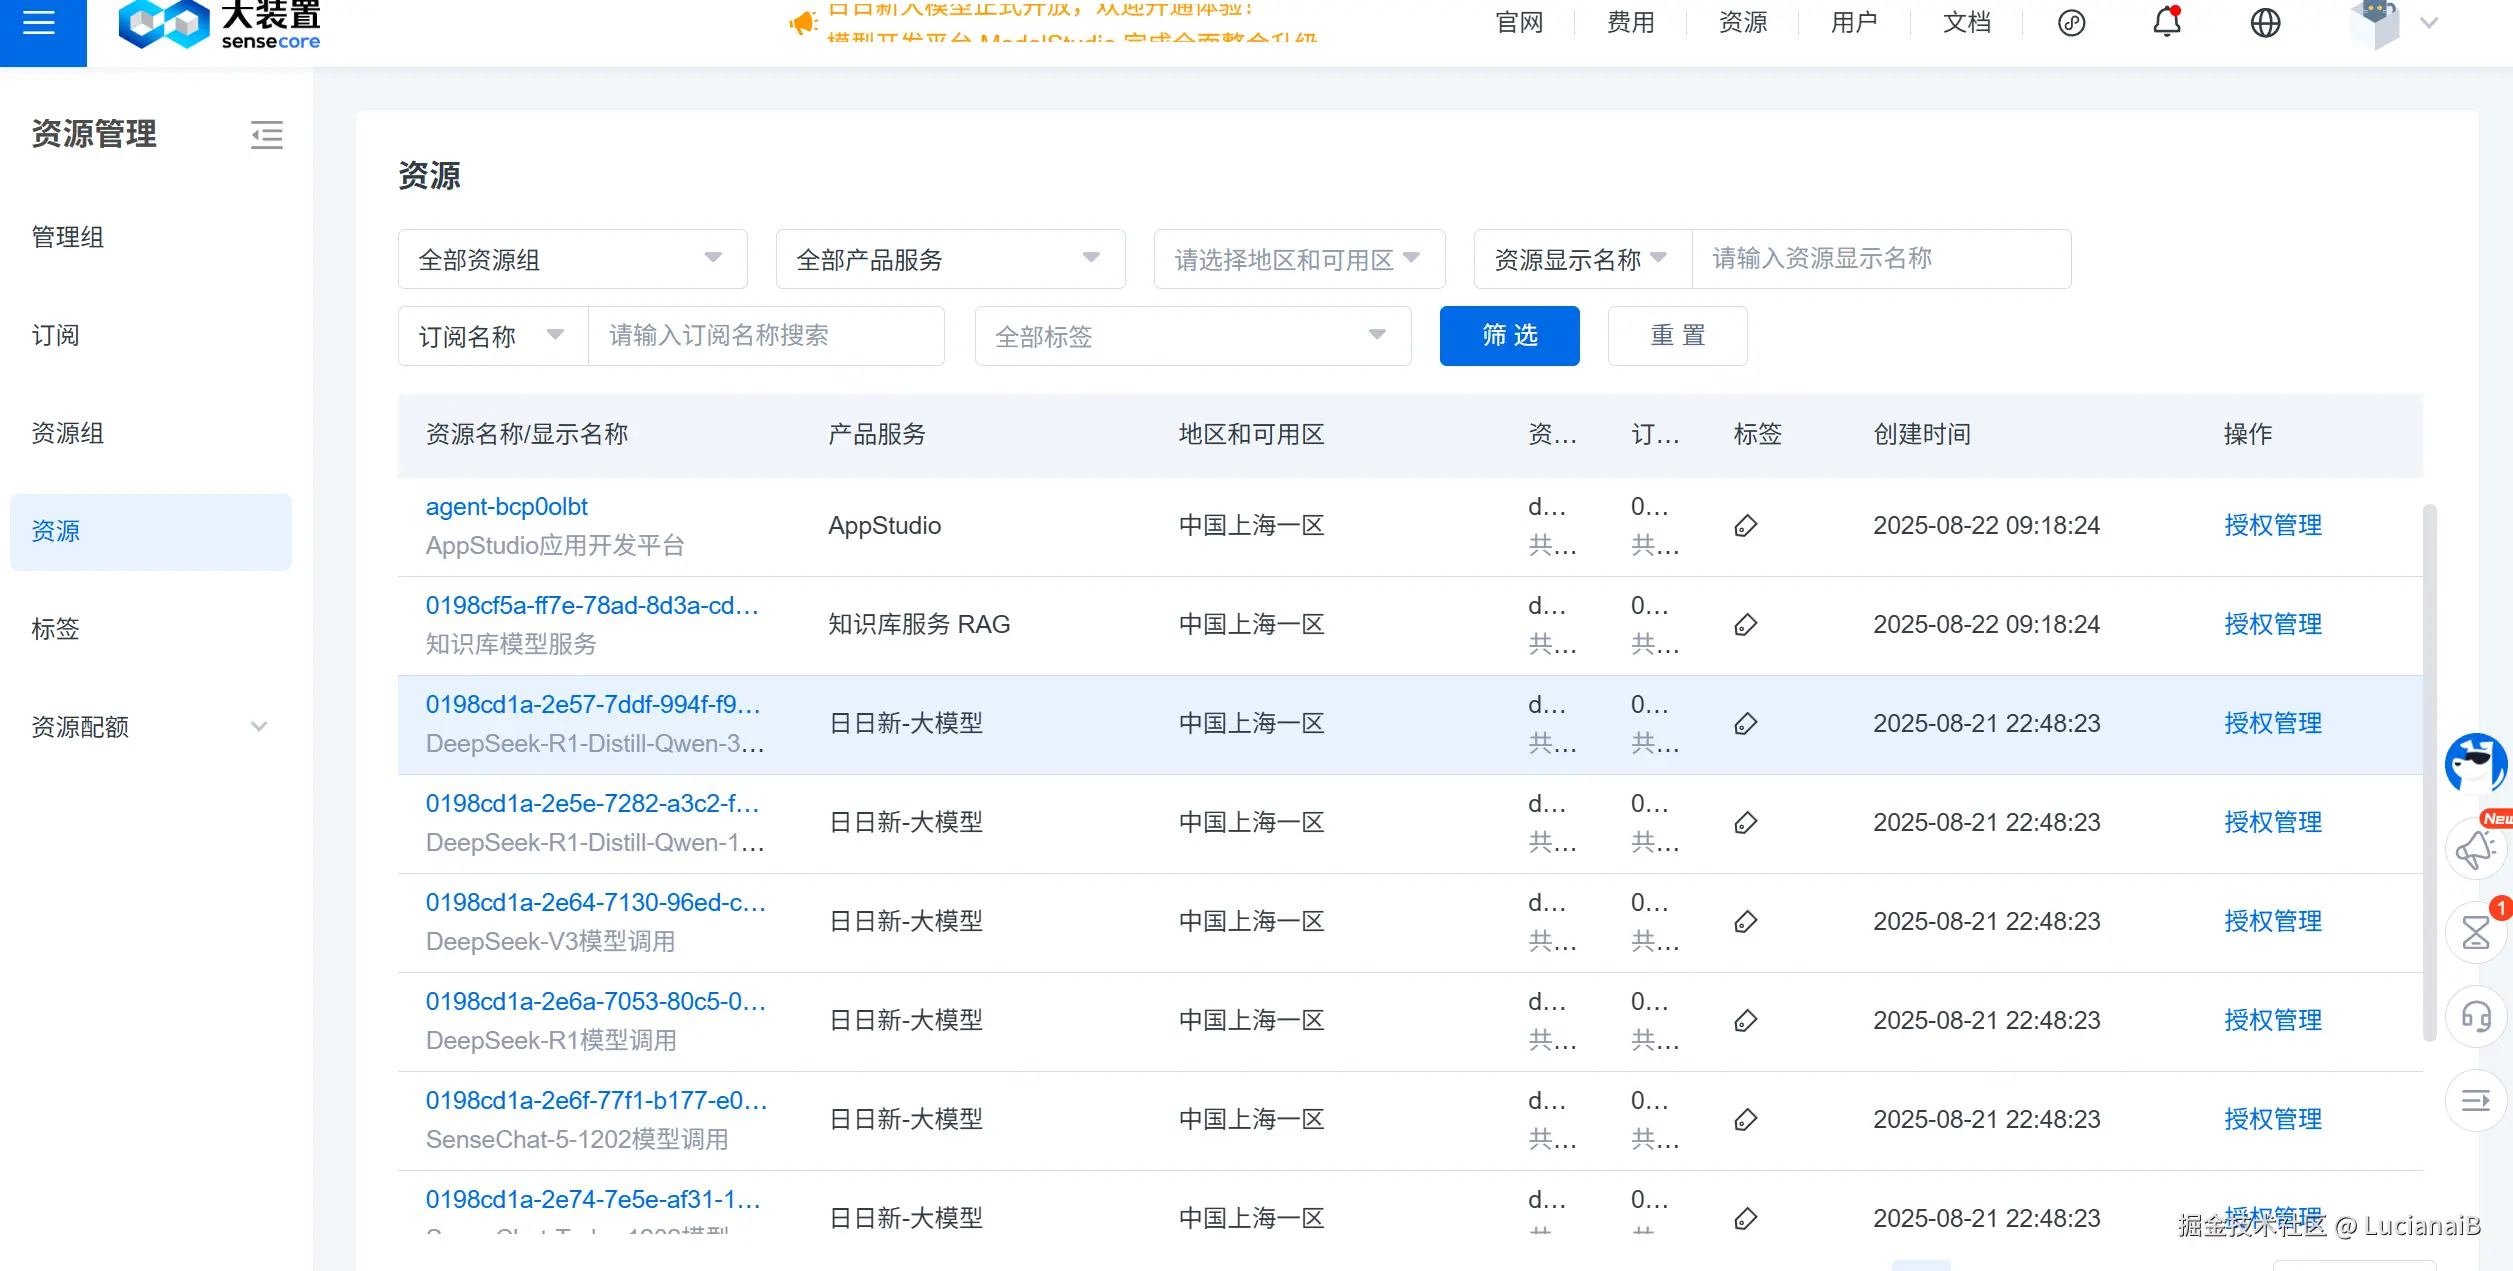Focus the 请输入资源显示名称 input field
The height and width of the screenshot is (1271, 2513).
pyautogui.click(x=1880, y=259)
